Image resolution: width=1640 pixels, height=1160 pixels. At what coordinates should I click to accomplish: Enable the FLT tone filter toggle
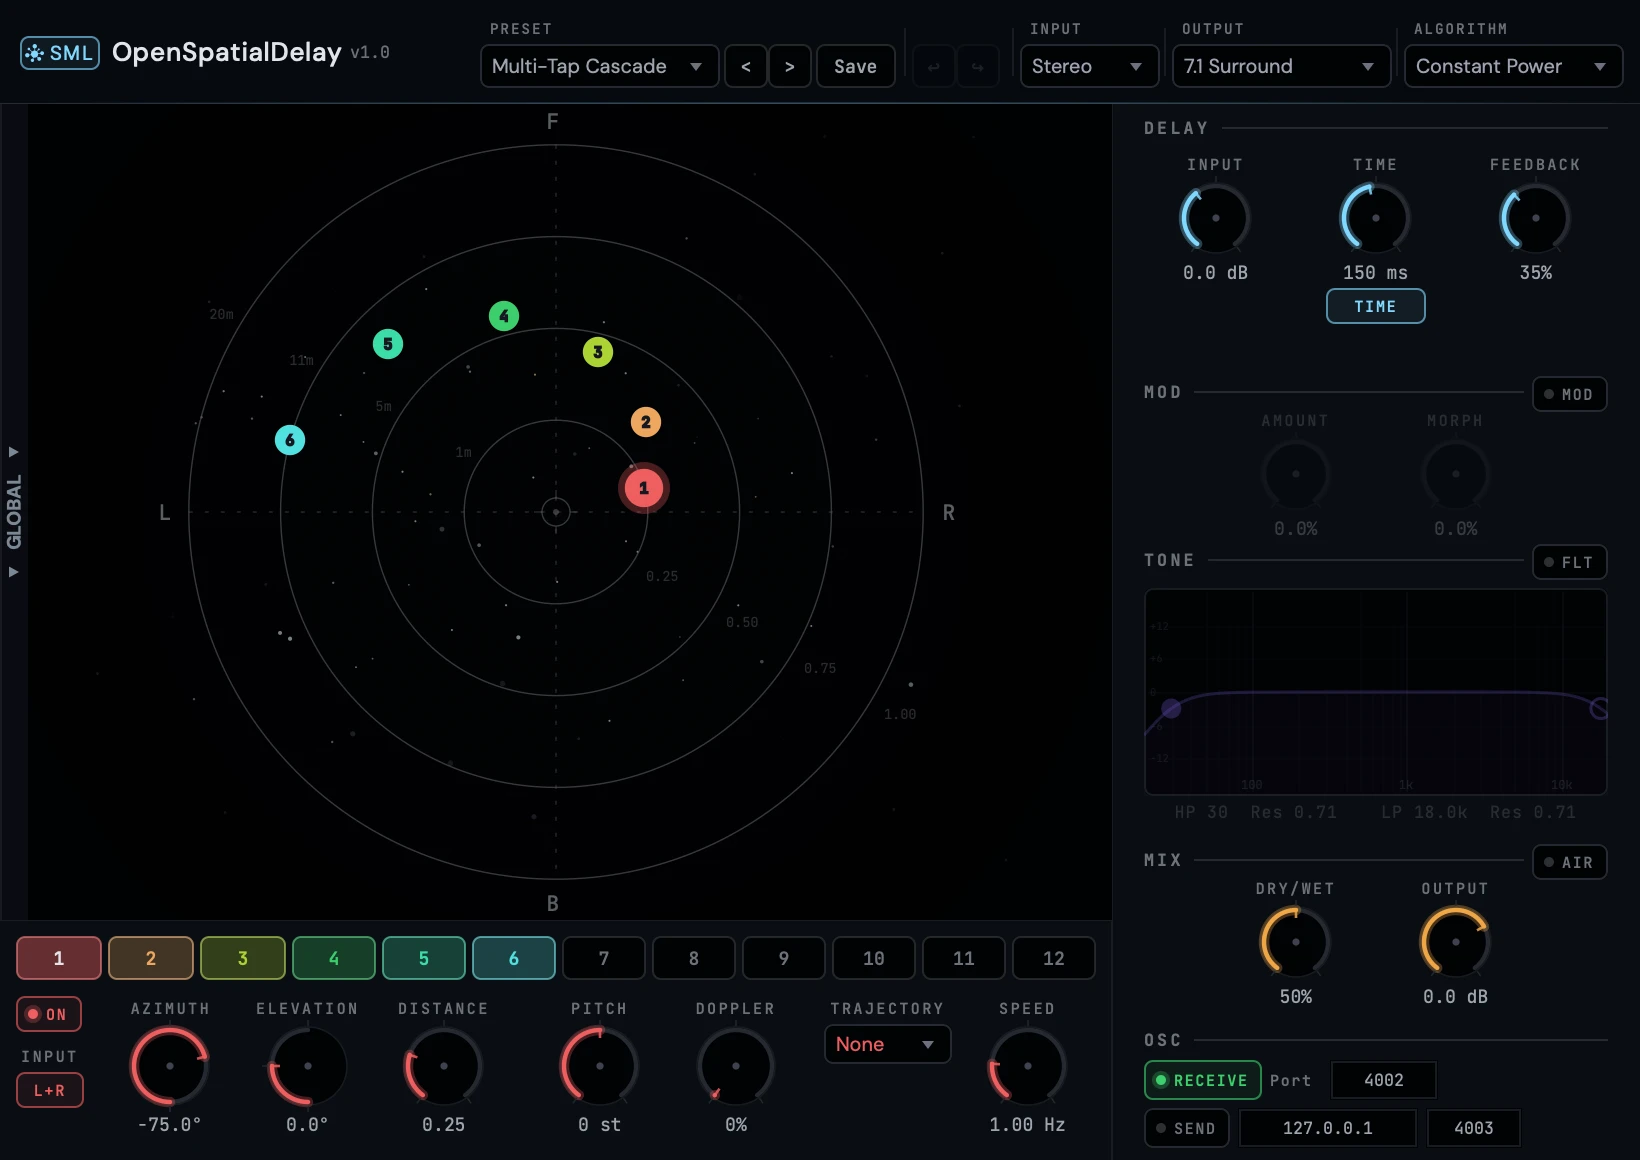pyautogui.click(x=1569, y=562)
